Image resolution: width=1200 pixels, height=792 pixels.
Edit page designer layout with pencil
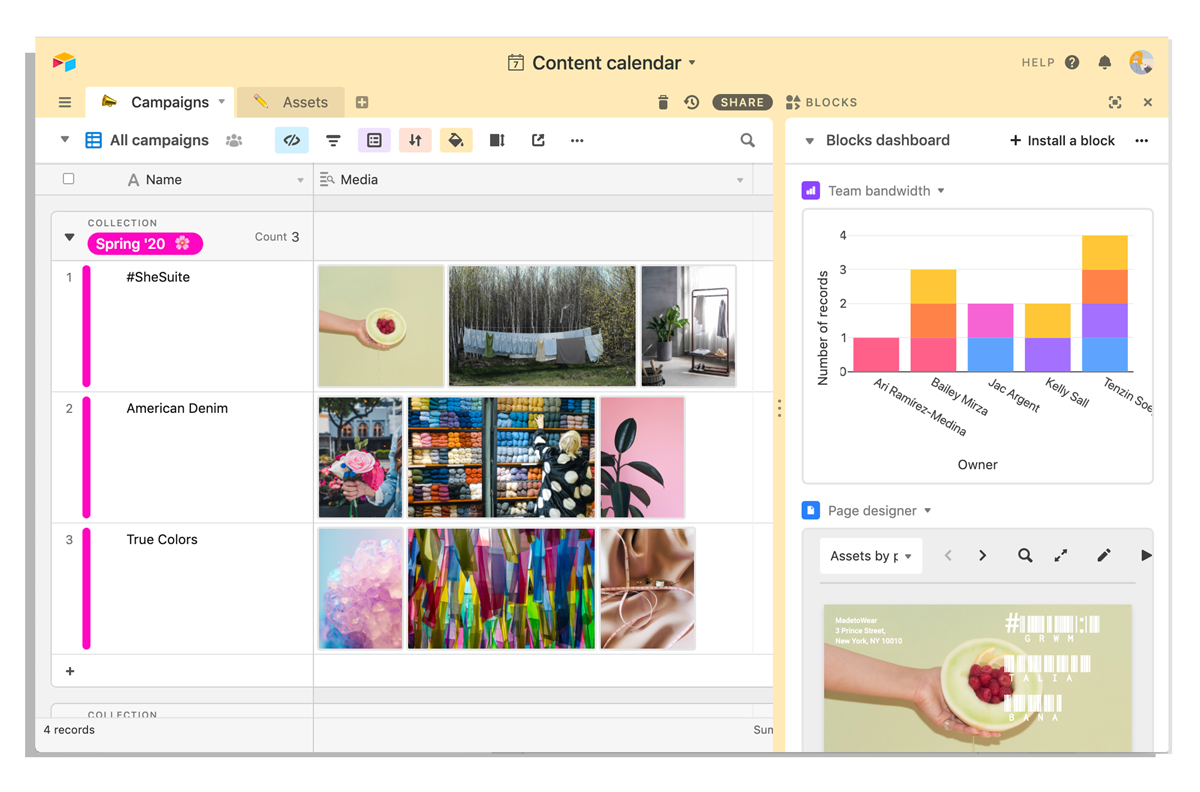click(x=1104, y=556)
